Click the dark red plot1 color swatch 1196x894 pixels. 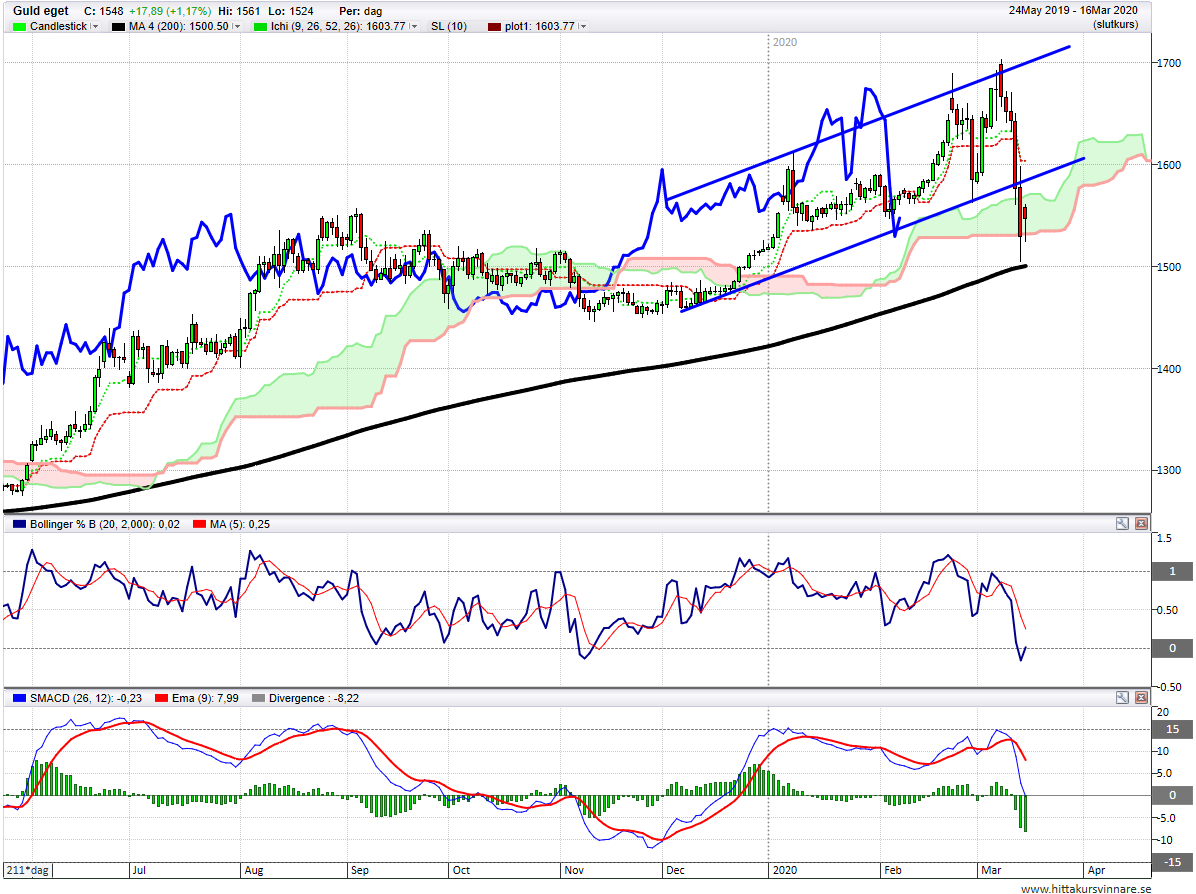click(x=494, y=27)
